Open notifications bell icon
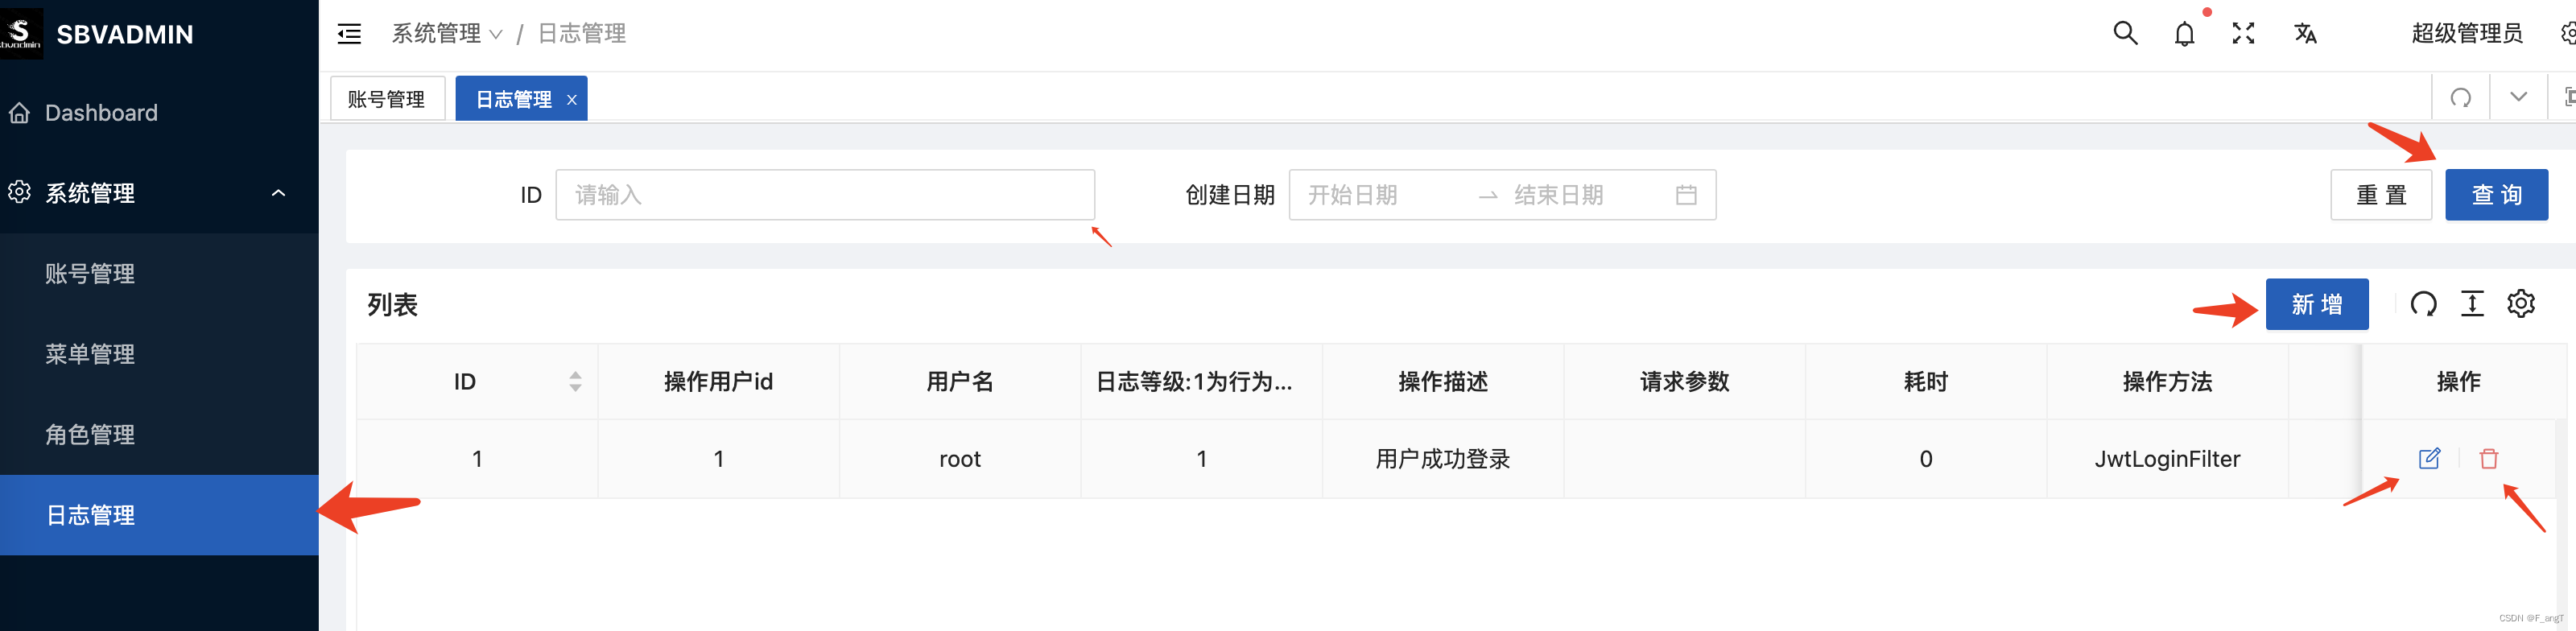The height and width of the screenshot is (631, 2576). 2185,34
